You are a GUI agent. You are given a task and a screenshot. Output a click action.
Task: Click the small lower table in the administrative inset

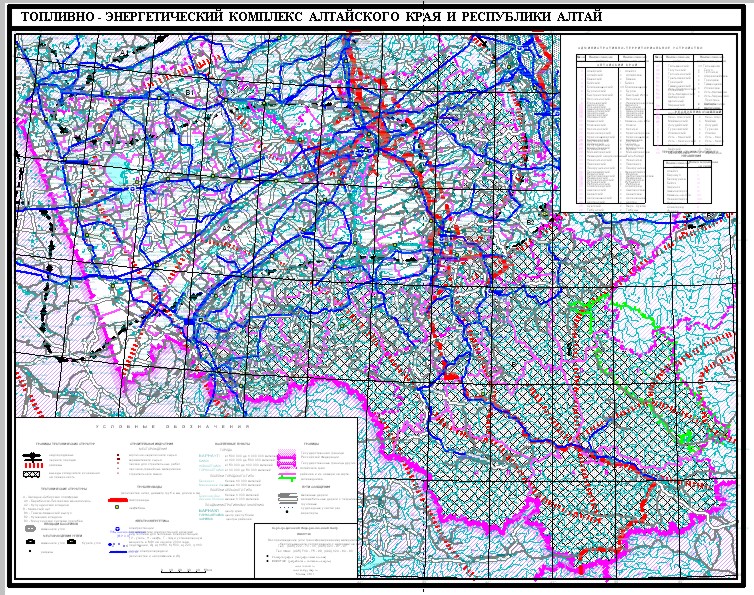[688, 181]
